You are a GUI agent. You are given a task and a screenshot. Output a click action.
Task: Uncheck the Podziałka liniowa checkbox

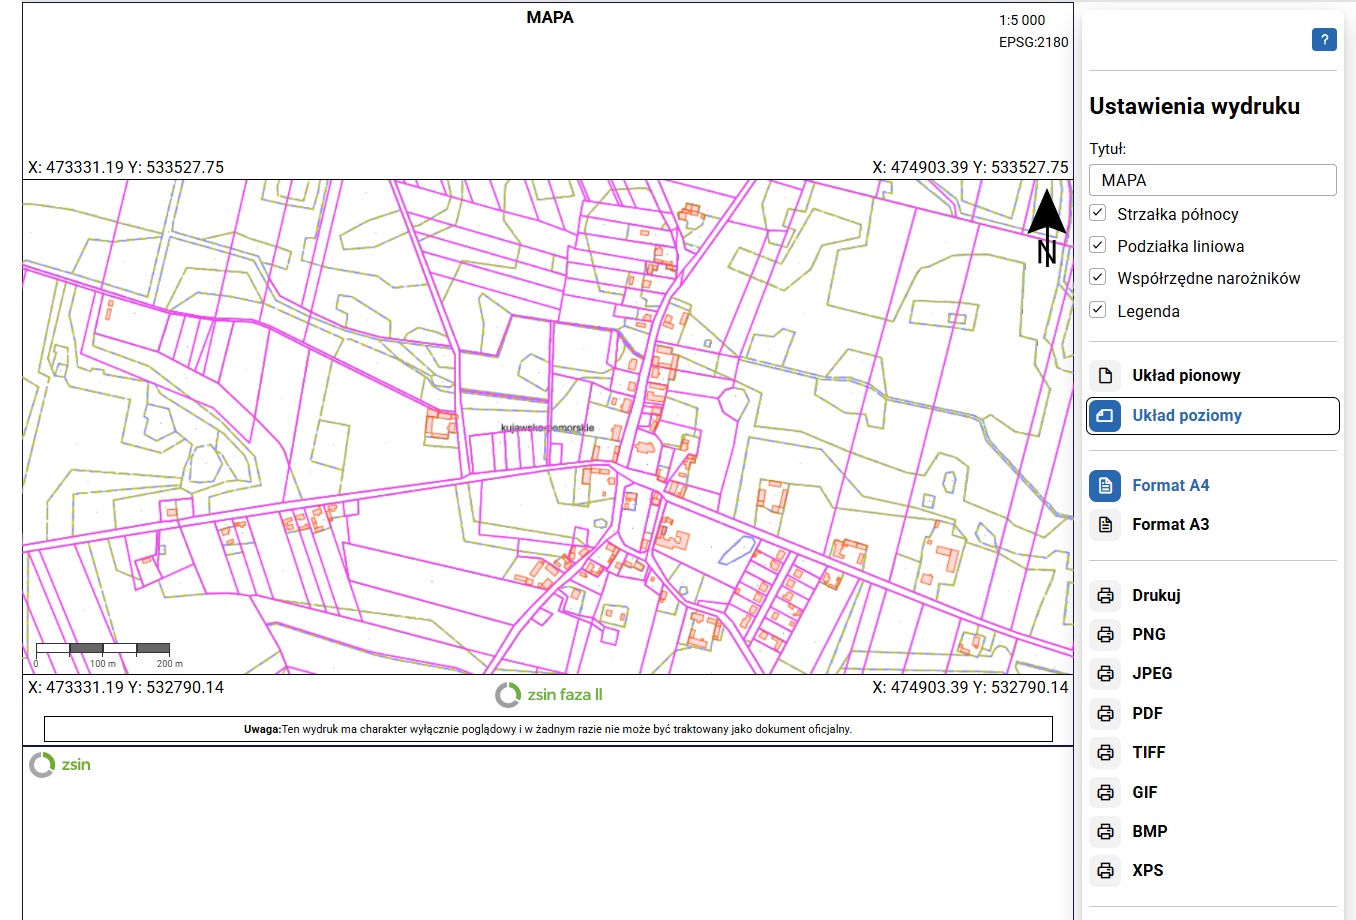click(x=1098, y=246)
